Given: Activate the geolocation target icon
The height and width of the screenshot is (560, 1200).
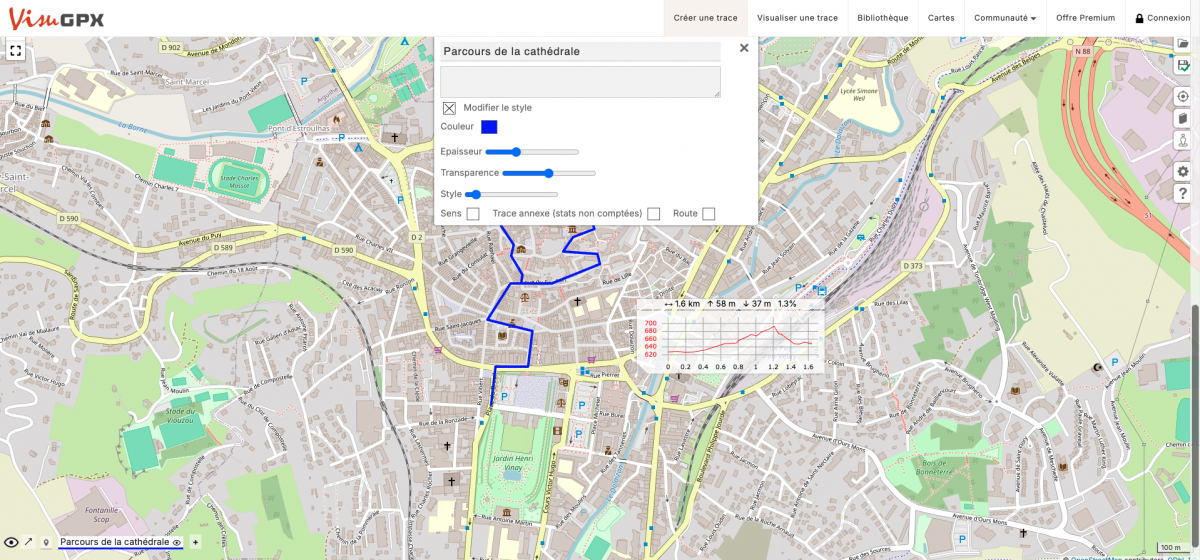Looking at the screenshot, I should click(1183, 97).
